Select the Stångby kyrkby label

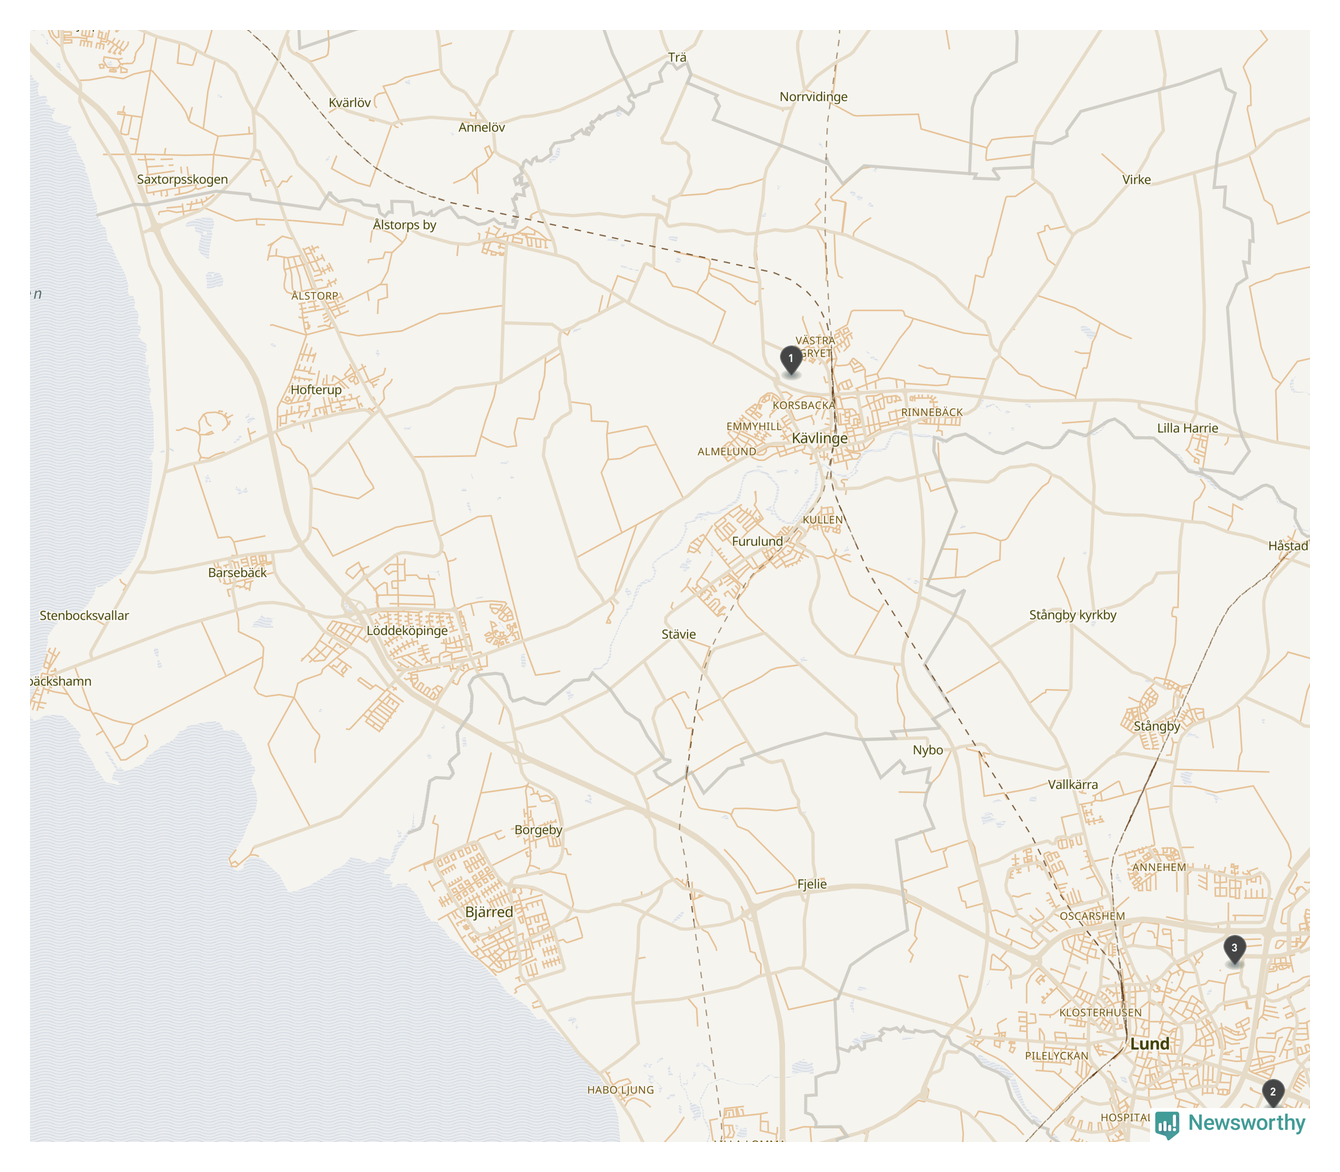[x=1073, y=615]
